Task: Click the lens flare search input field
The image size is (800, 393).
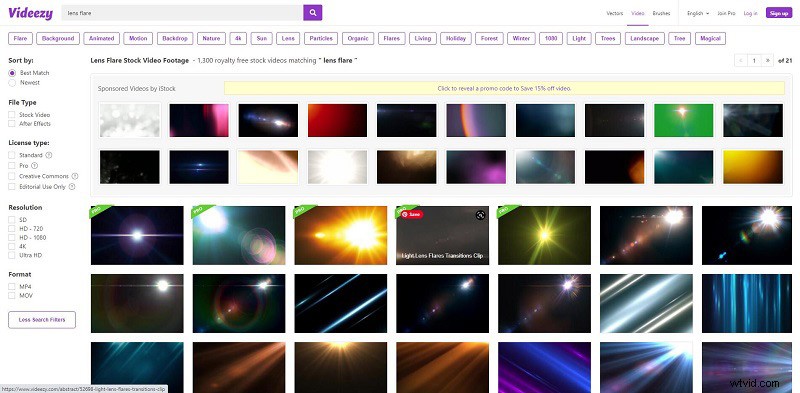Action: point(182,13)
